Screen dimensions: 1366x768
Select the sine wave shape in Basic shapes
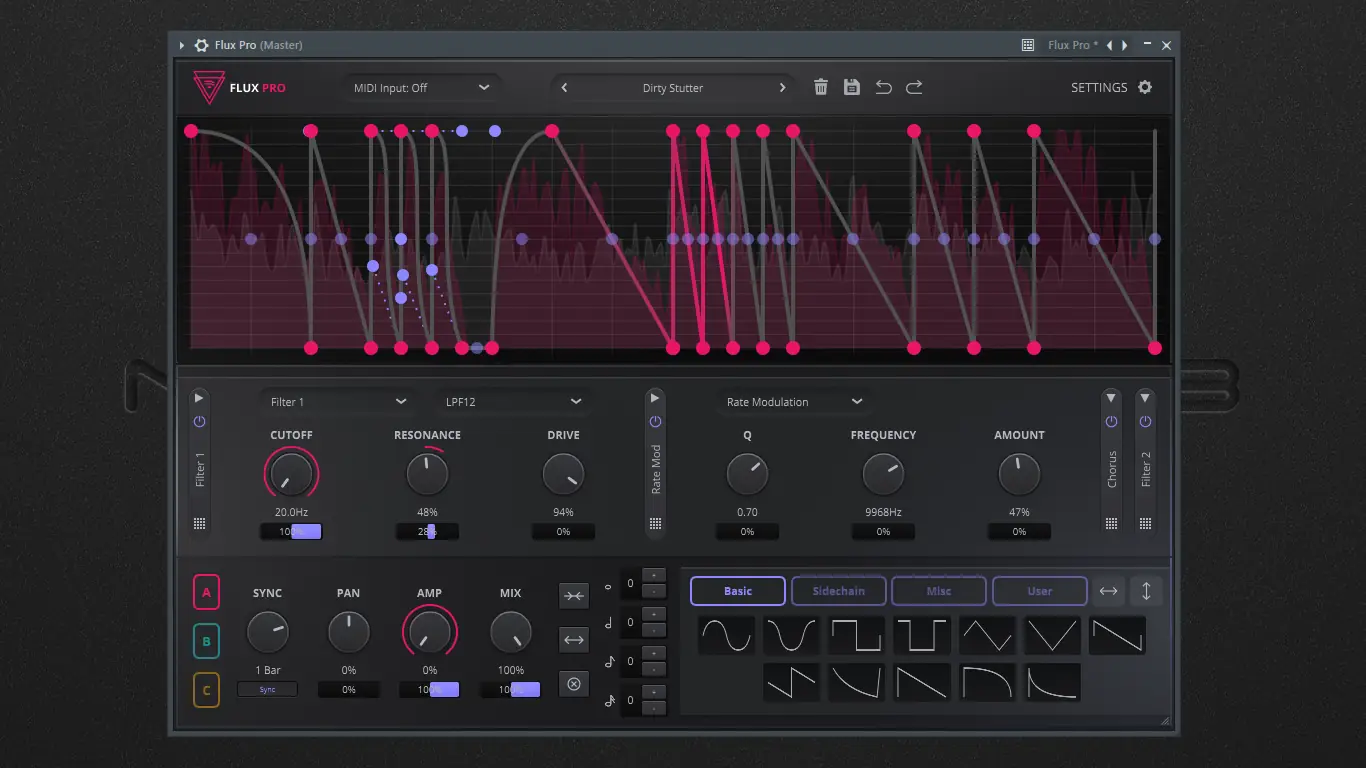click(x=726, y=635)
